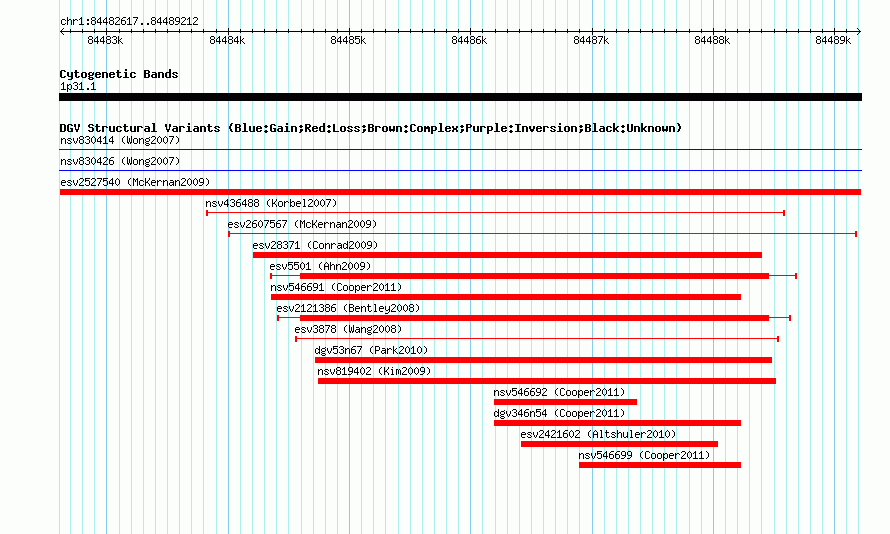Screen dimensions: 890x534
Task: Click the red bar under nsv546691 (Cooper2011)
Action: pos(506,297)
